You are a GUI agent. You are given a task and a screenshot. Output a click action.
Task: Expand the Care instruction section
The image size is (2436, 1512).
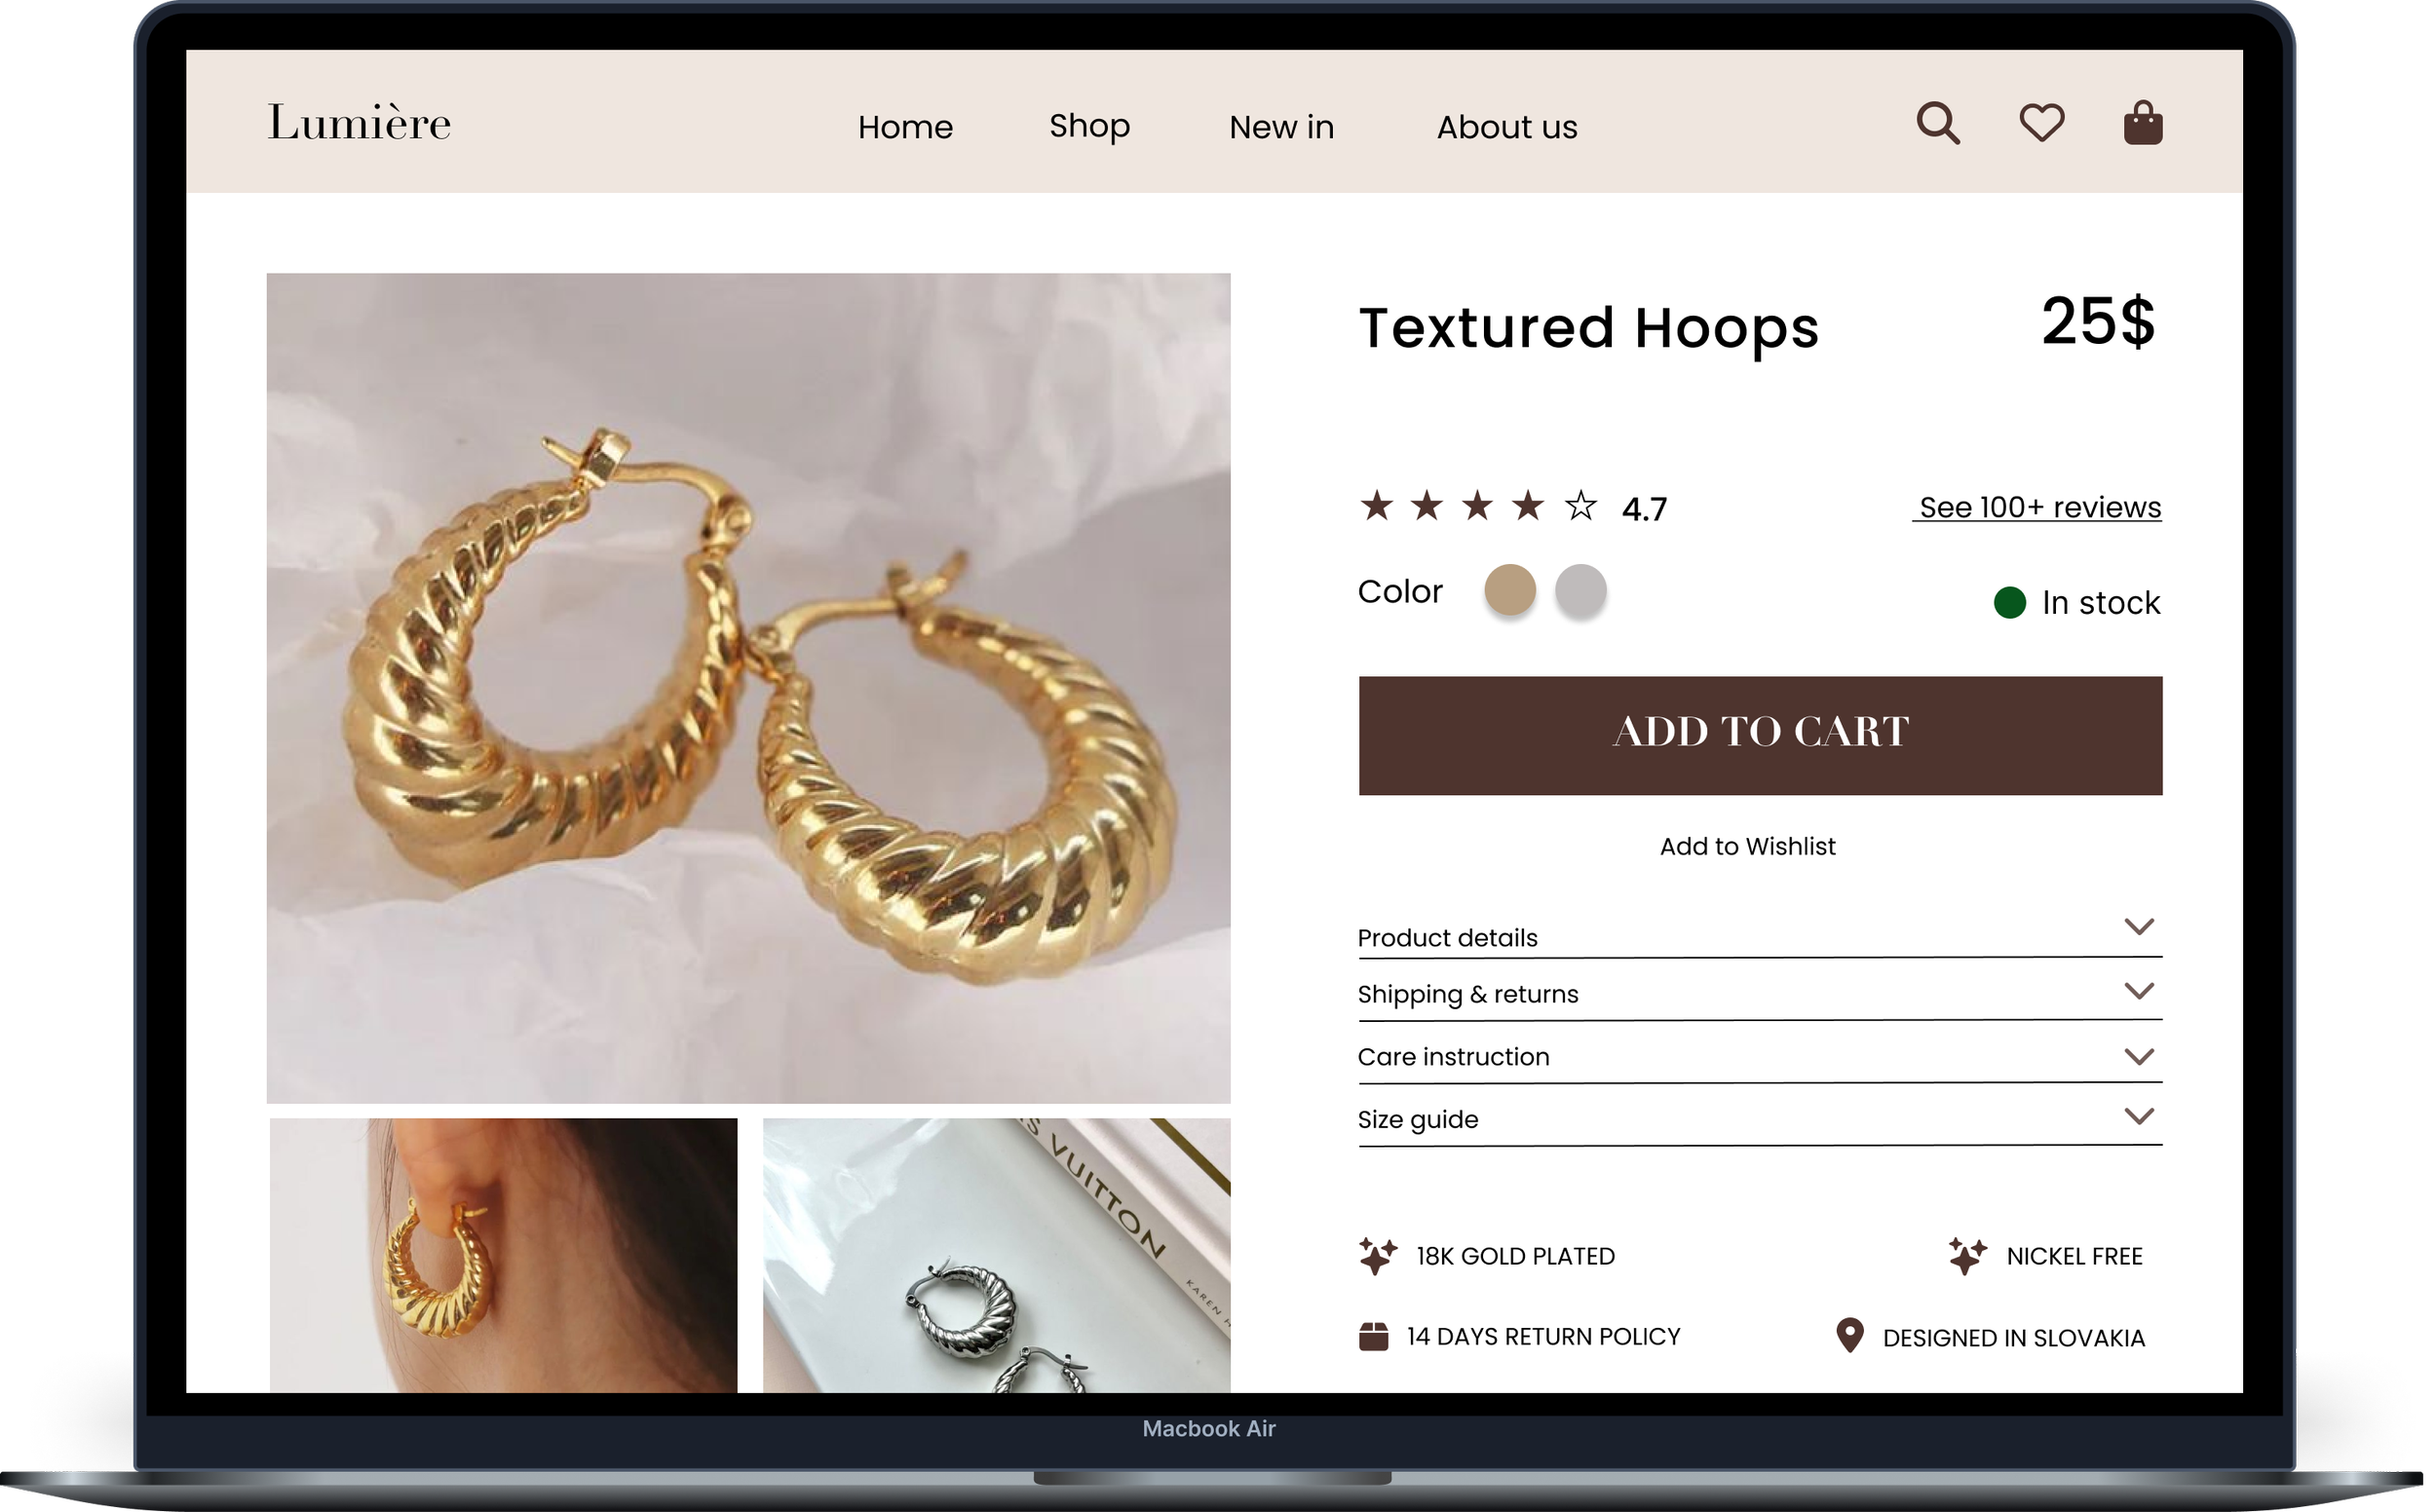pos(2138,1056)
